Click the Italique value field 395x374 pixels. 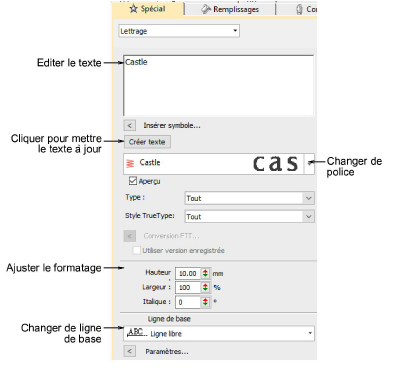coord(188,302)
